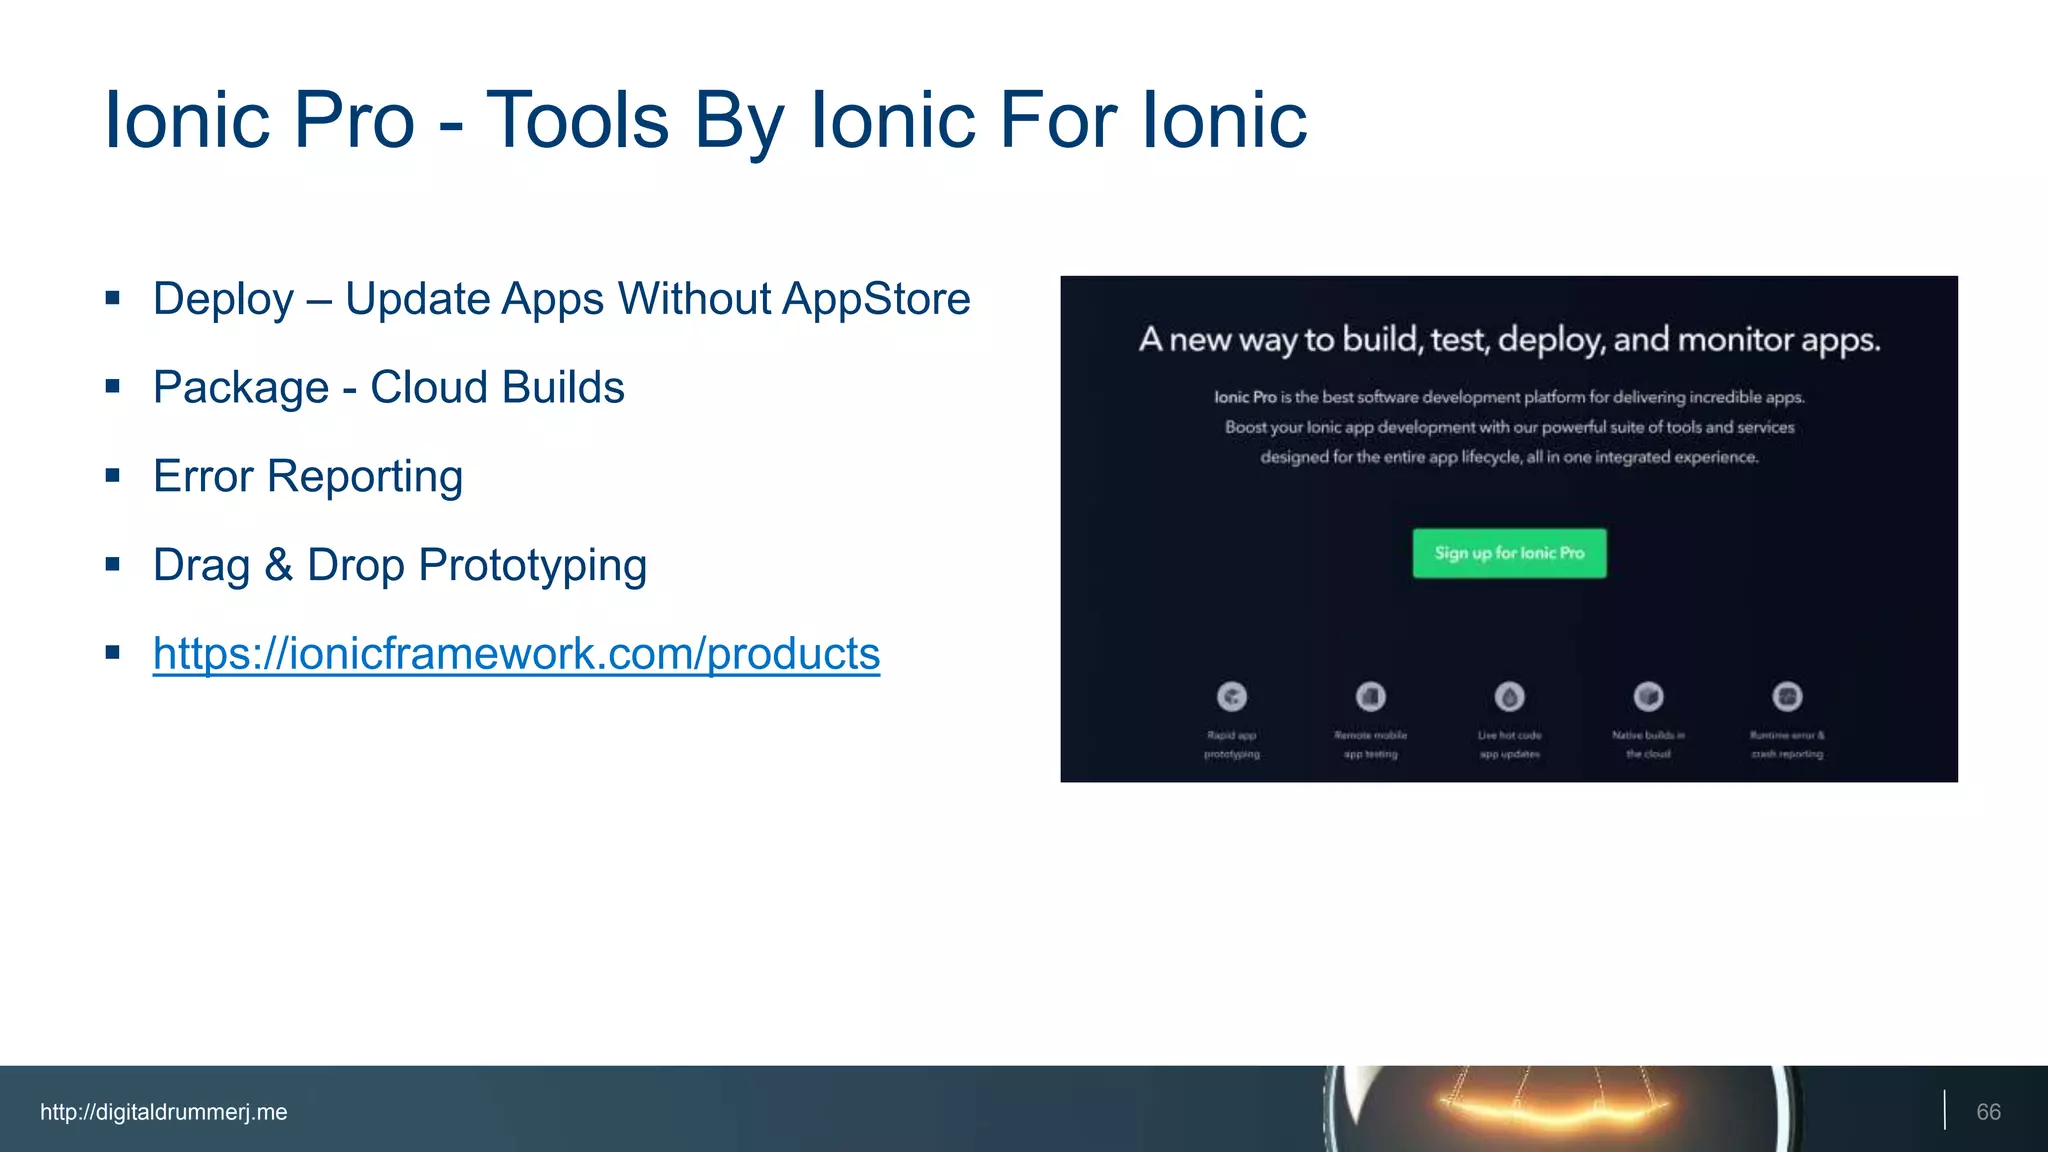Click the Sign up for Ionic Pro button

1509,553
